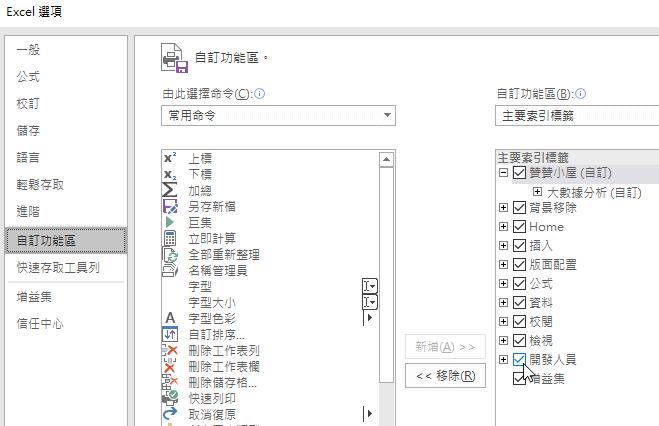Expand the 開發人員 tree node
The image size is (659, 426).
pyautogui.click(x=503, y=359)
